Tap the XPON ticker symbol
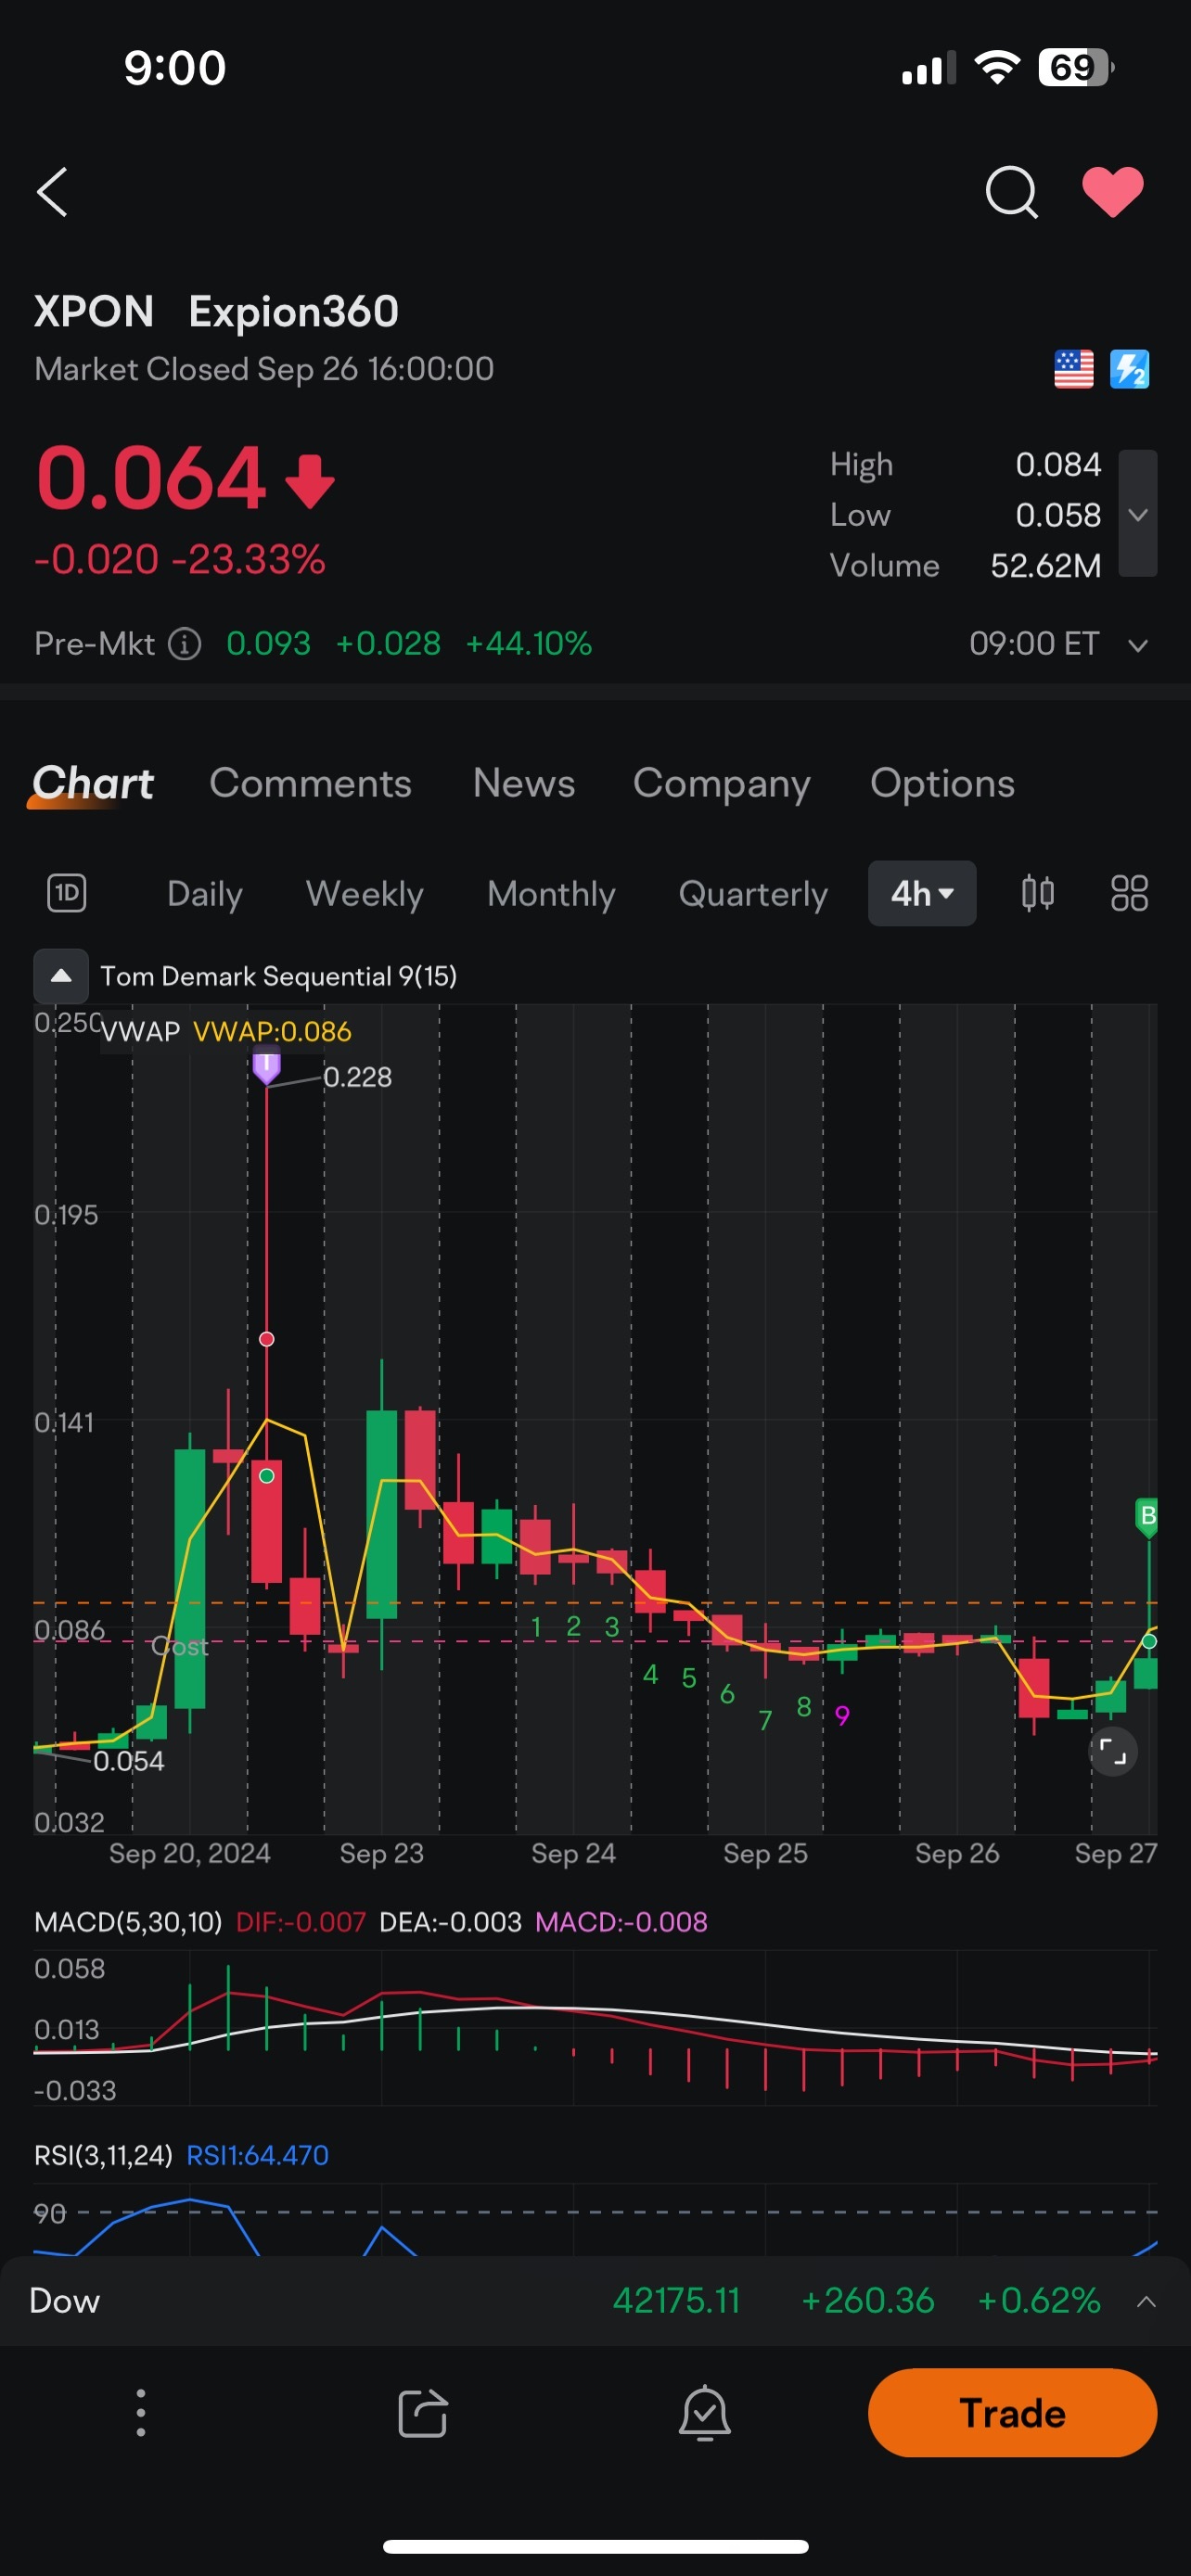 pyautogui.click(x=94, y=311)
